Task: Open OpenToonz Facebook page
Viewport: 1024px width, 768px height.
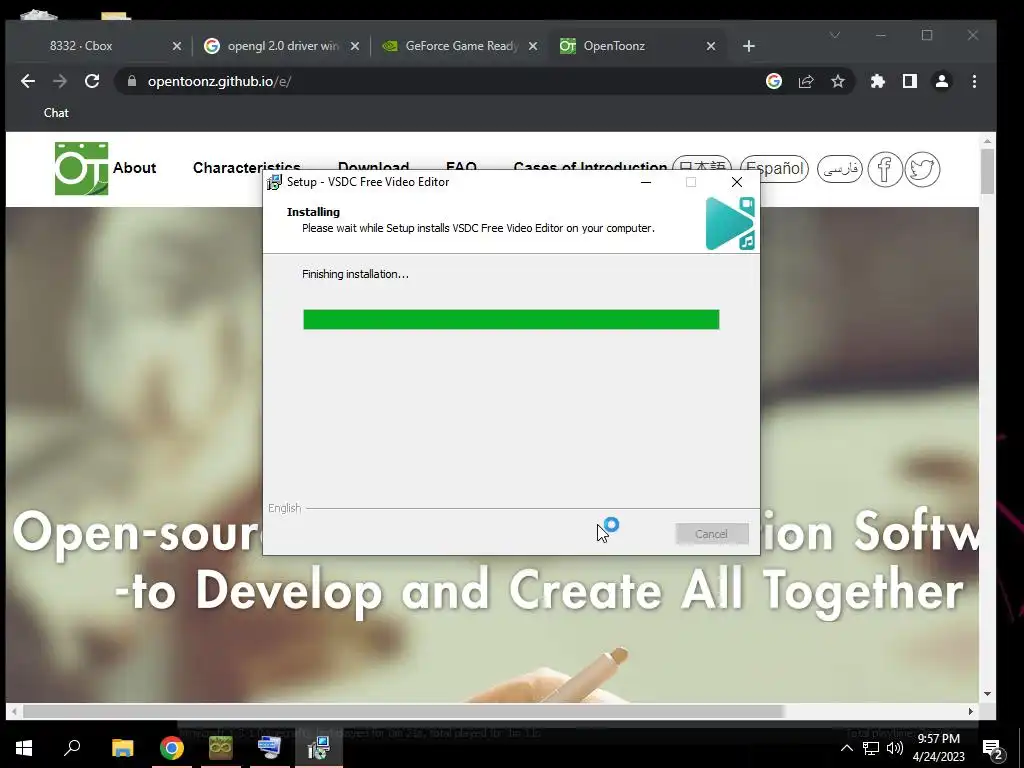Action: coord(885,169)
